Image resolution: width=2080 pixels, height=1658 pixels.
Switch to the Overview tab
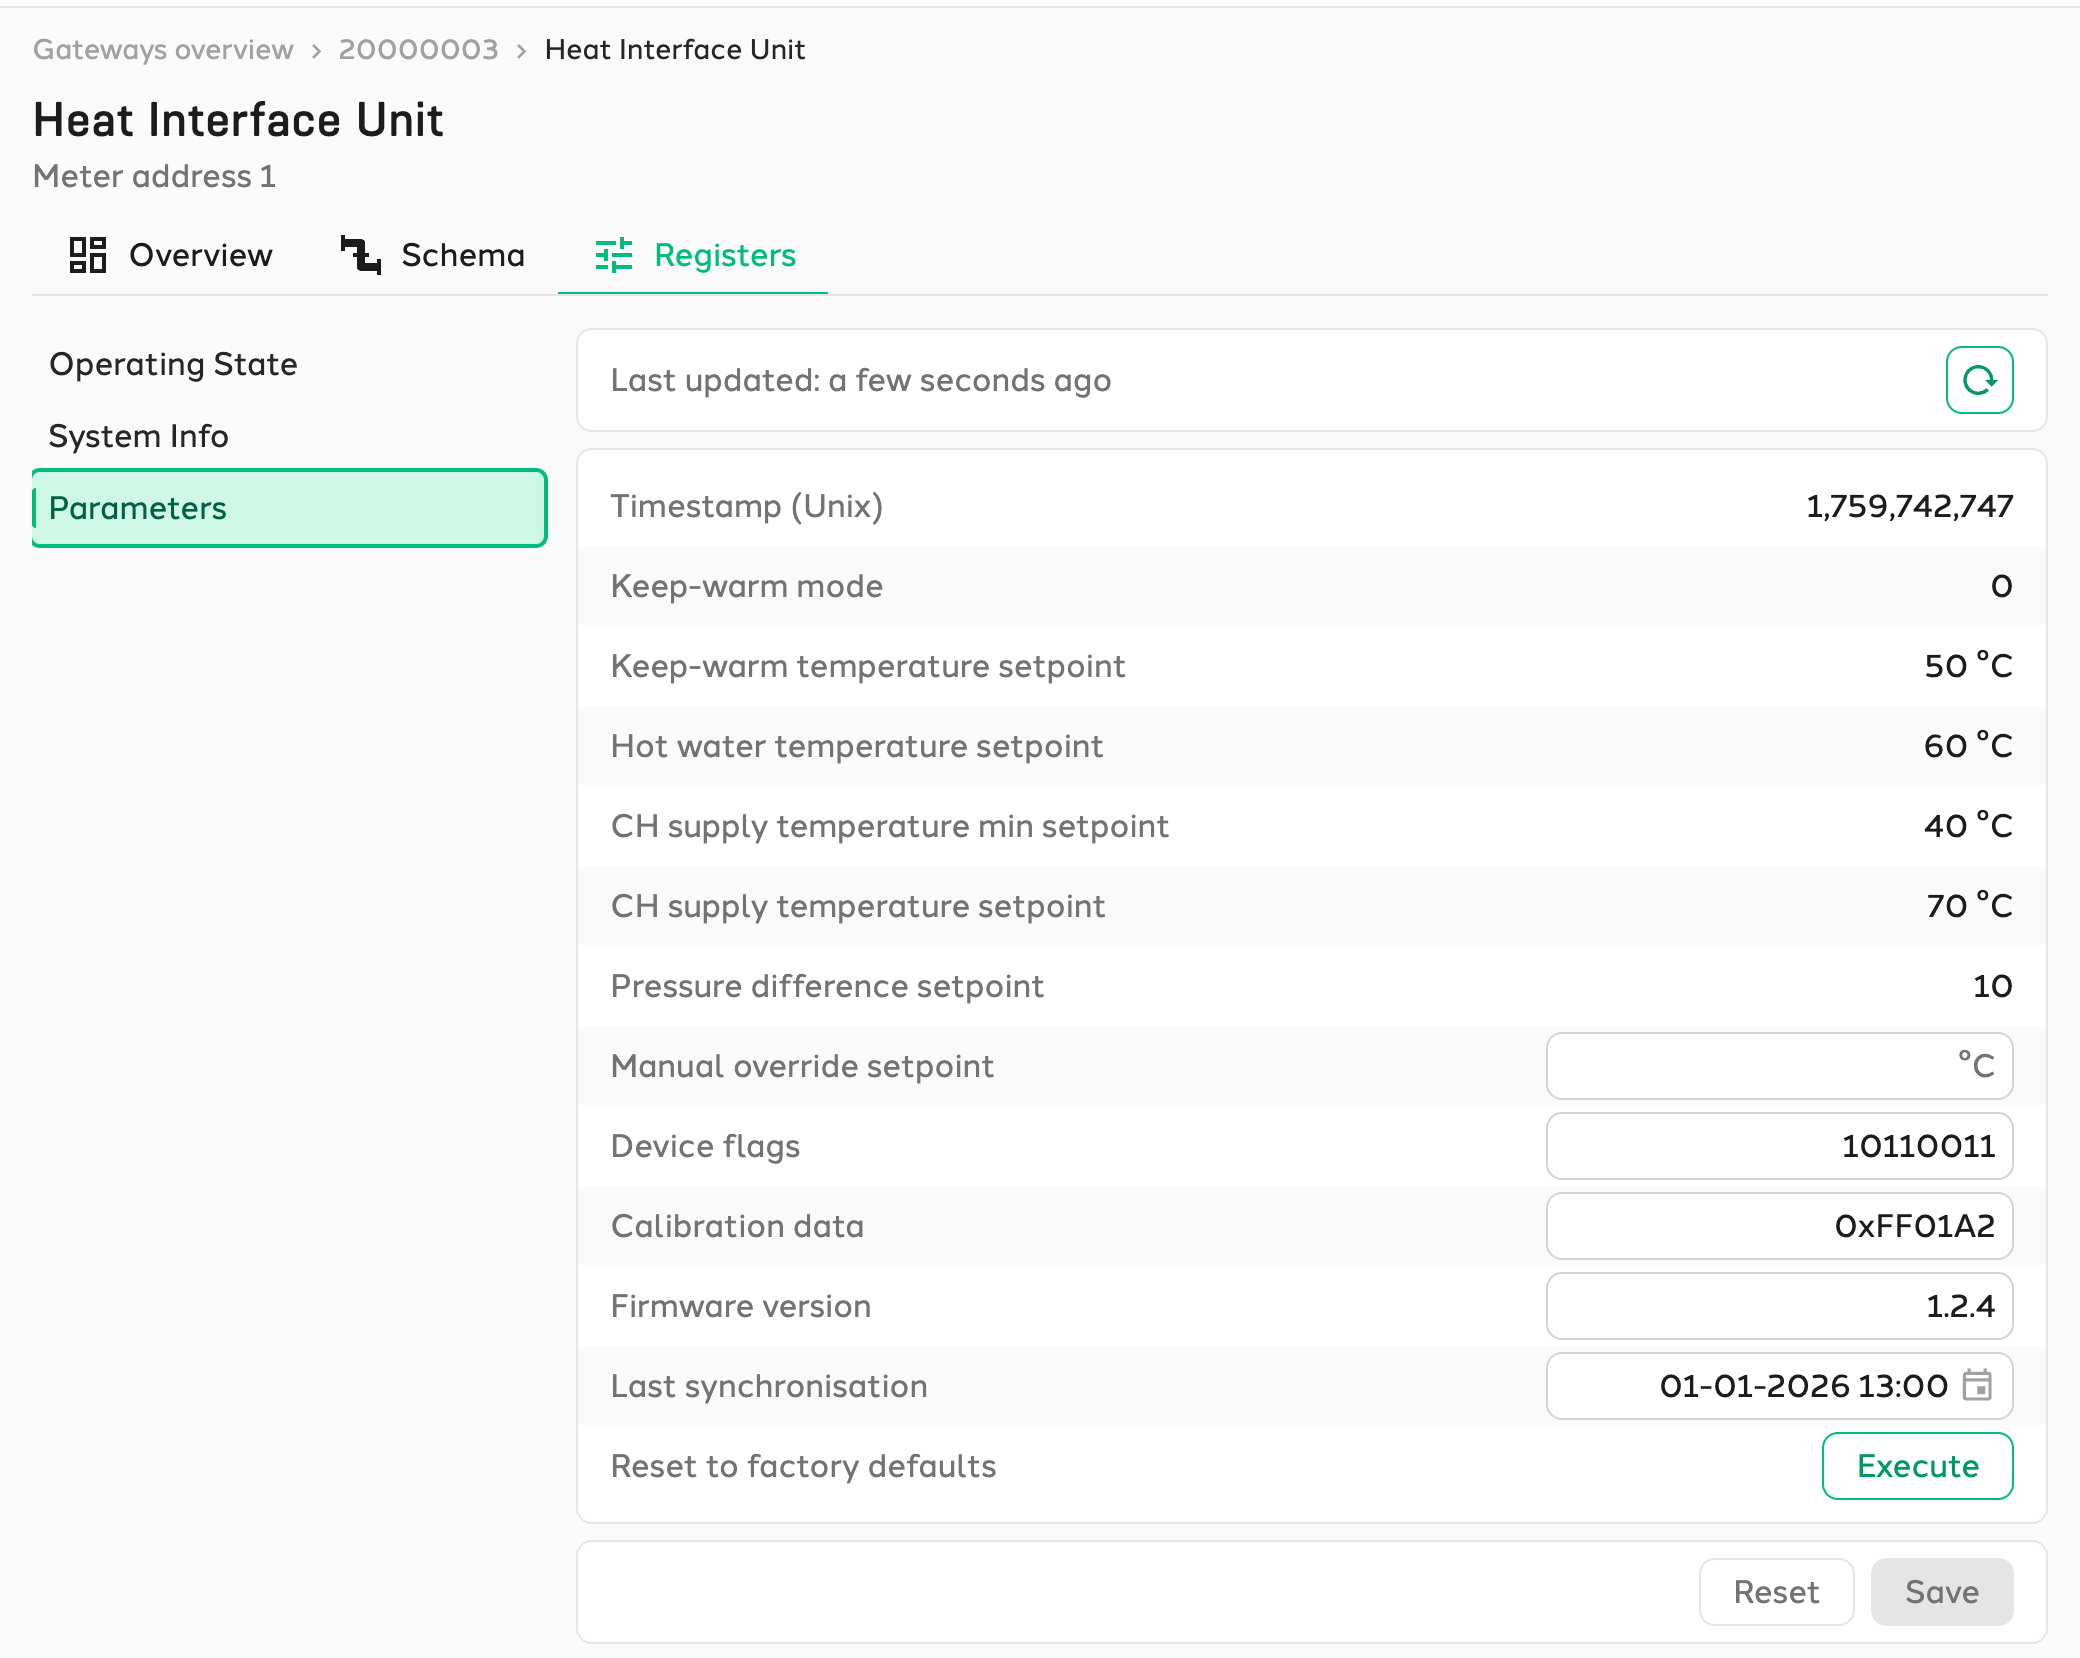point(171,255)
